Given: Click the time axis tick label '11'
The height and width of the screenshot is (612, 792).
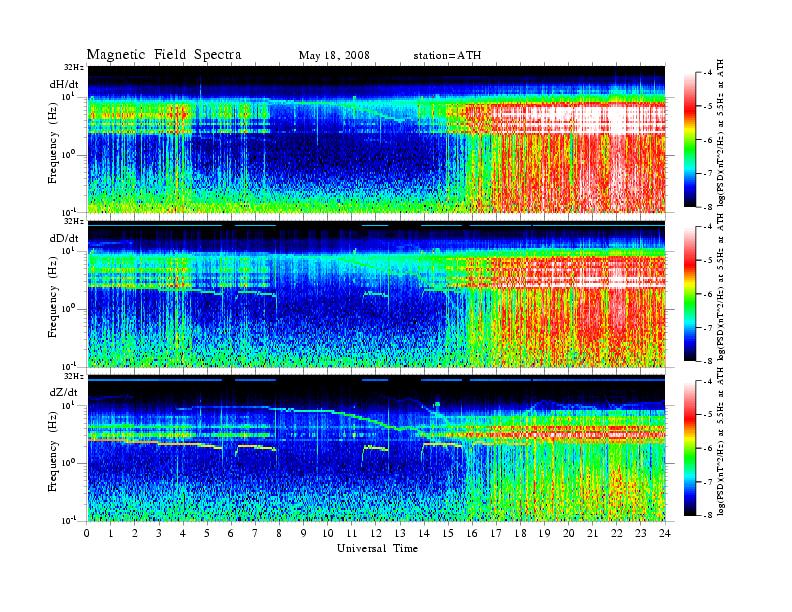Looking at the screenshot, I should tap(352, 533).
